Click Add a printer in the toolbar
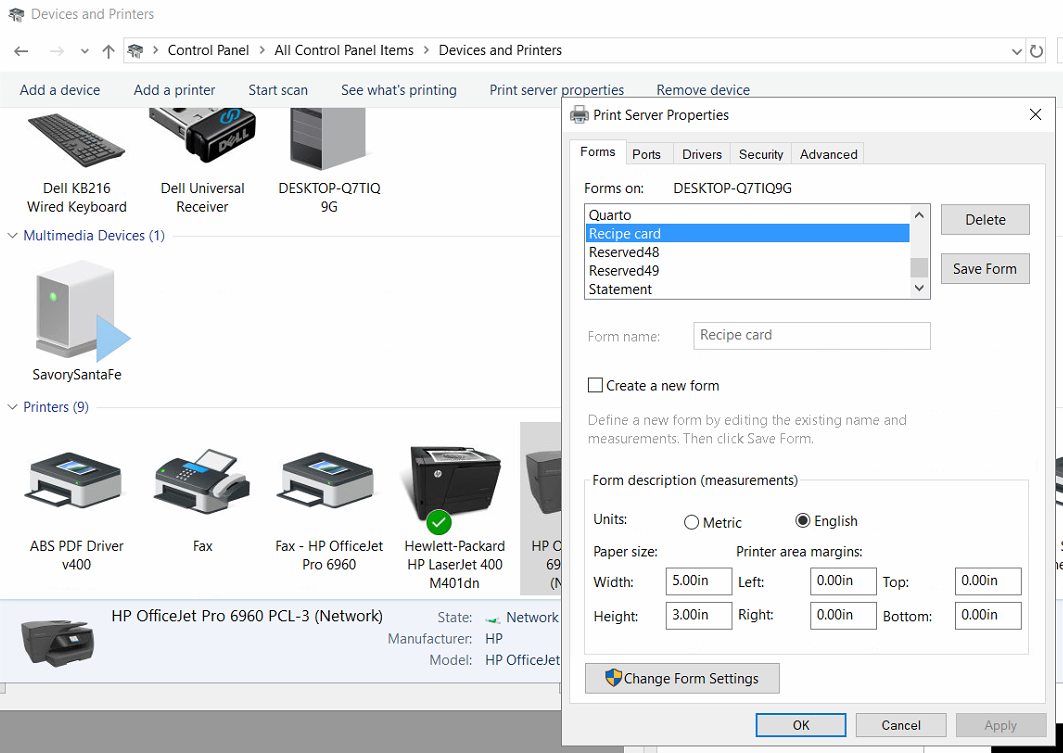This screenshot has width=1063, height=753. pyautogui.click(x=174, y=90)
